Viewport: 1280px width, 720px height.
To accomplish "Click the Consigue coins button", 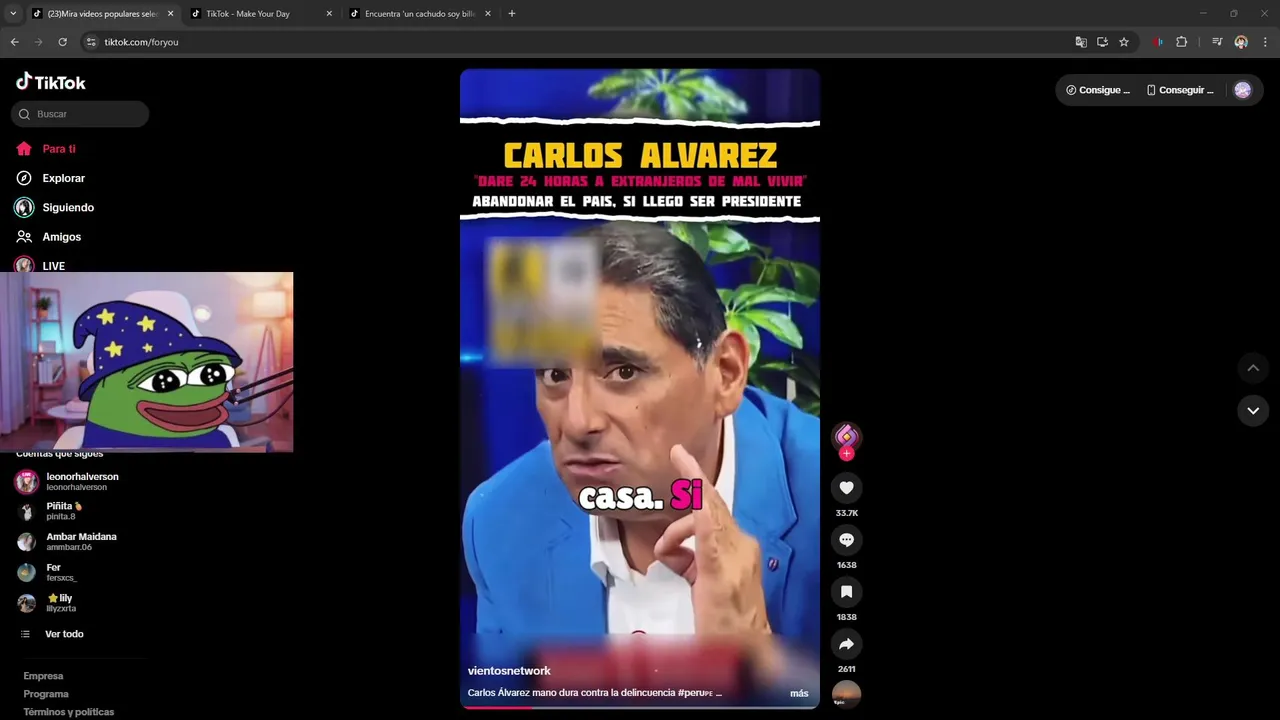I will (1097, 90).
